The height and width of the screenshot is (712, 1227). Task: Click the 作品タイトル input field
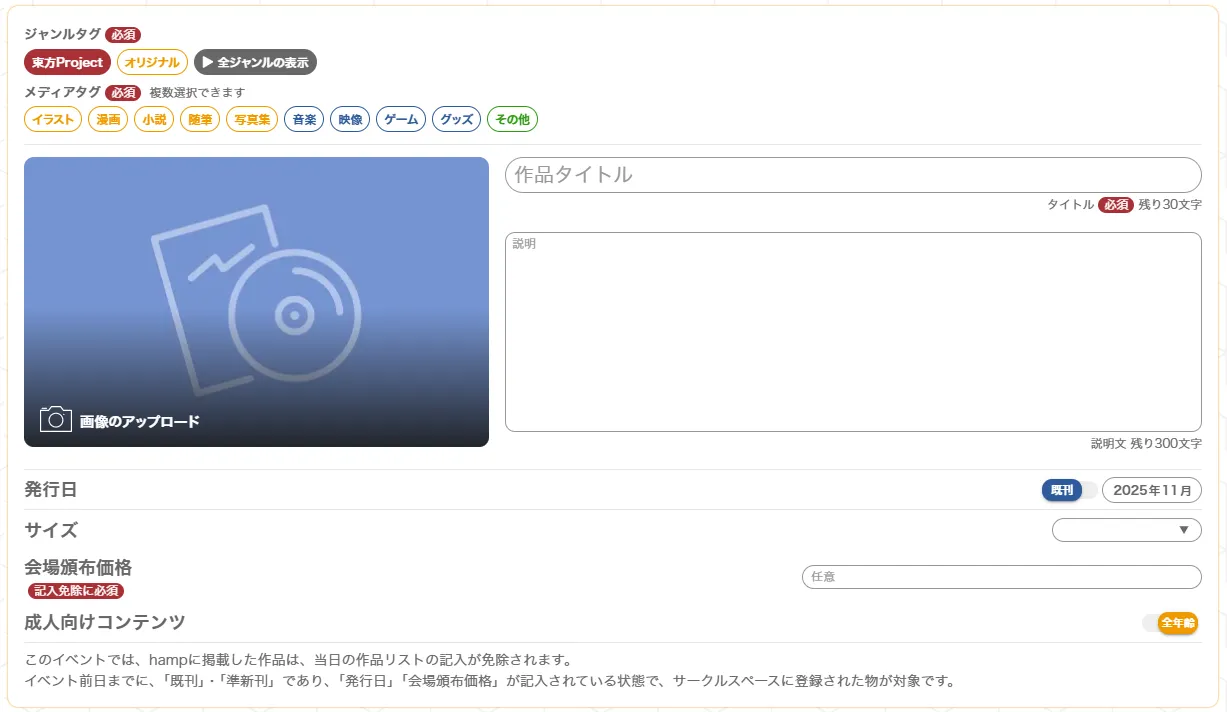click(852, 175)
